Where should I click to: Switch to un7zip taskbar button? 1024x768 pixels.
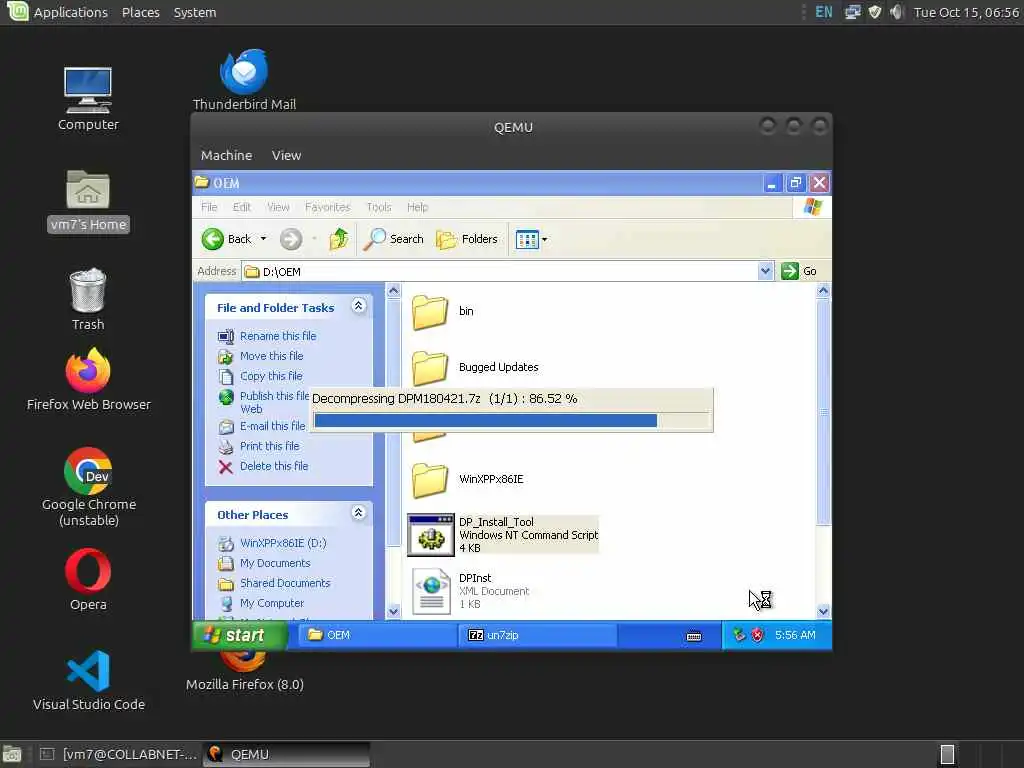click(538, 635)
